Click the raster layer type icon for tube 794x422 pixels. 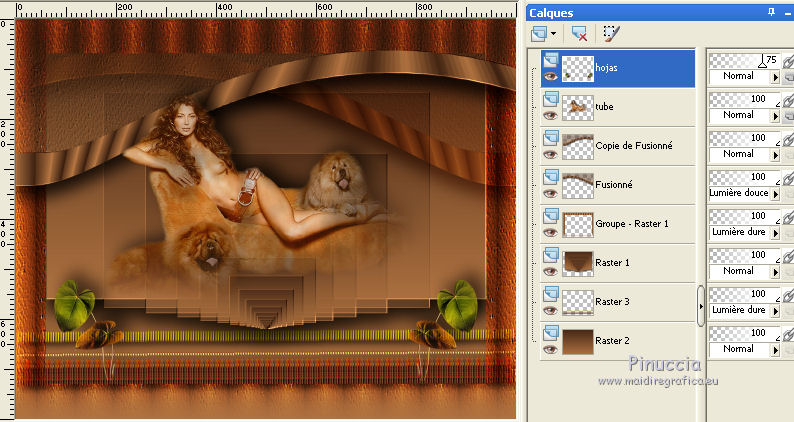coord(550,99)
